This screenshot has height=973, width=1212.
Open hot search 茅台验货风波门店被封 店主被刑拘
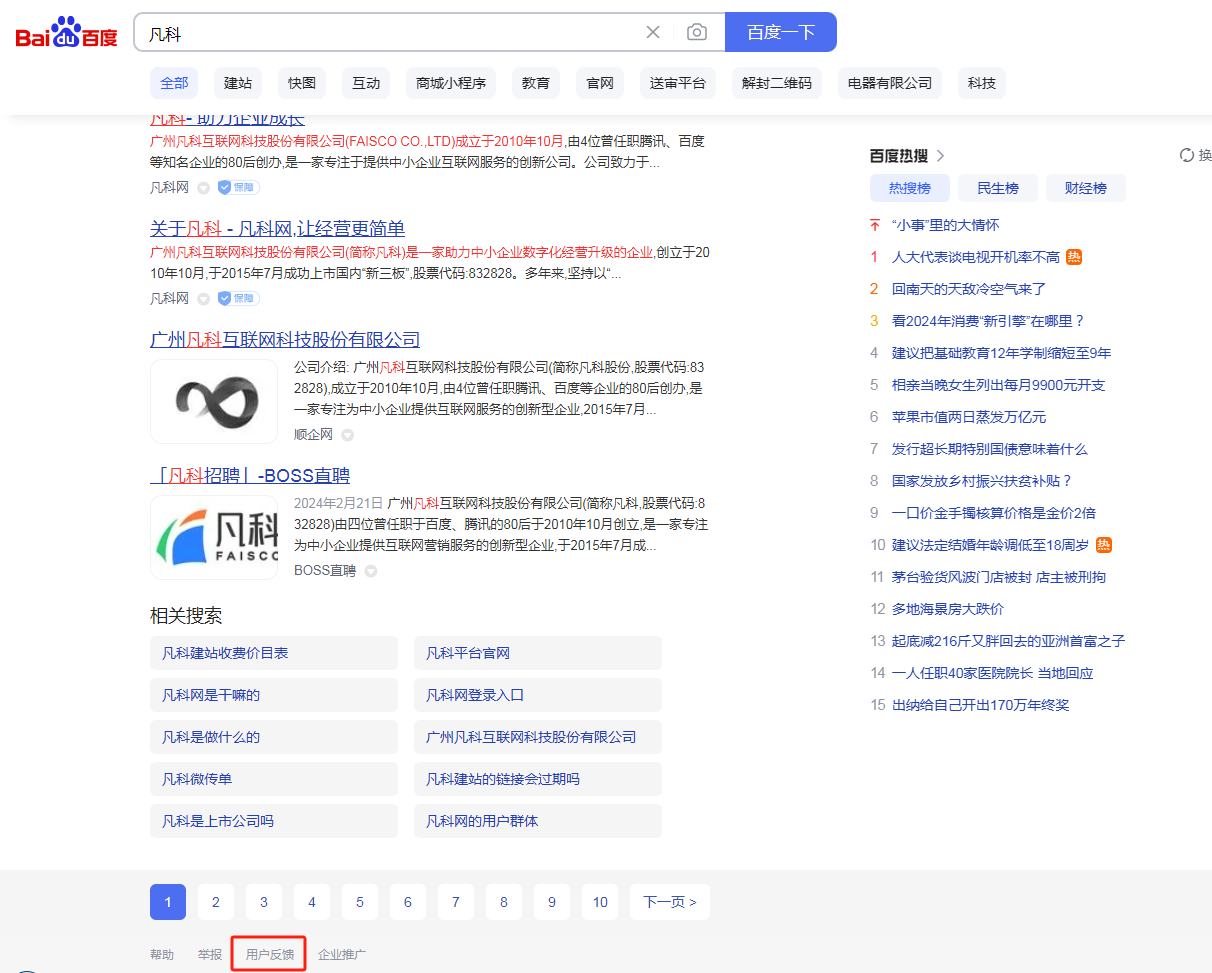pyautogui.click(x=999, y=577)
